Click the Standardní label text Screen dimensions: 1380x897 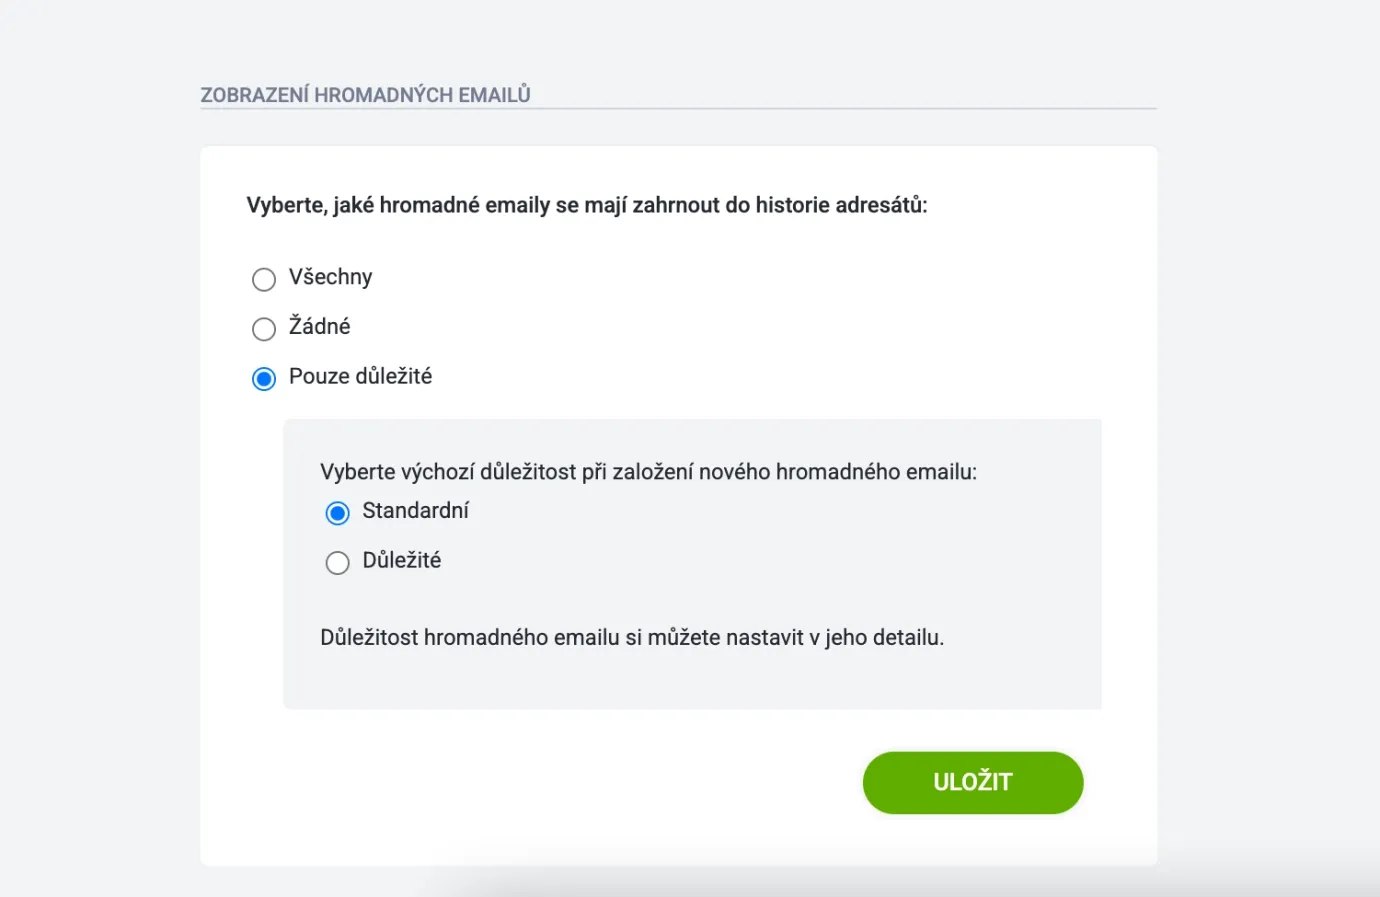coord(415,511)
